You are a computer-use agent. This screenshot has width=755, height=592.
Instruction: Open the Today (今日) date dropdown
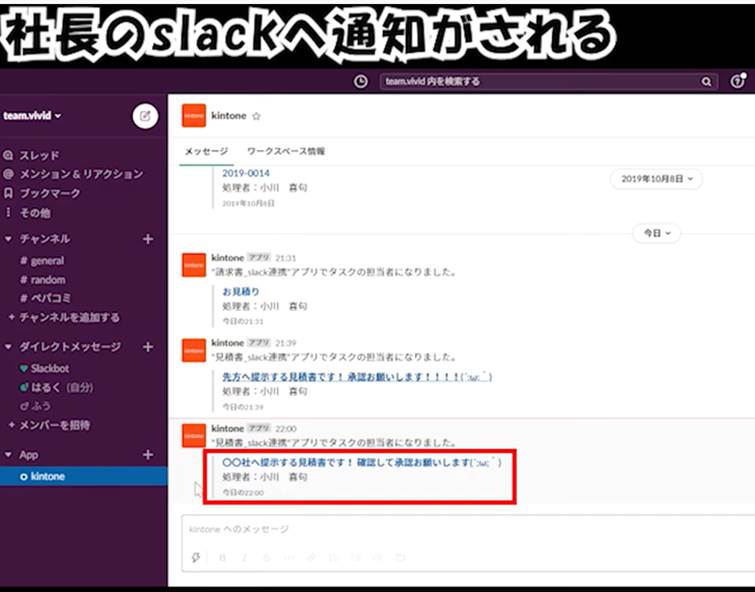tap(656, 233)
